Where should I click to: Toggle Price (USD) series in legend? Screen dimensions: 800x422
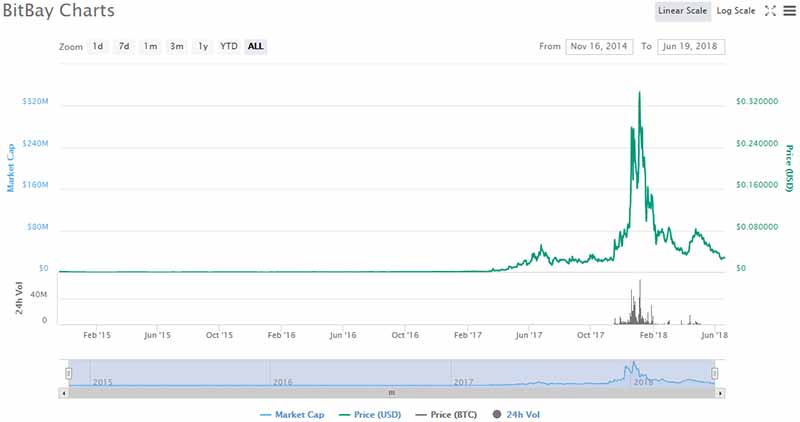tap(370, 415)
